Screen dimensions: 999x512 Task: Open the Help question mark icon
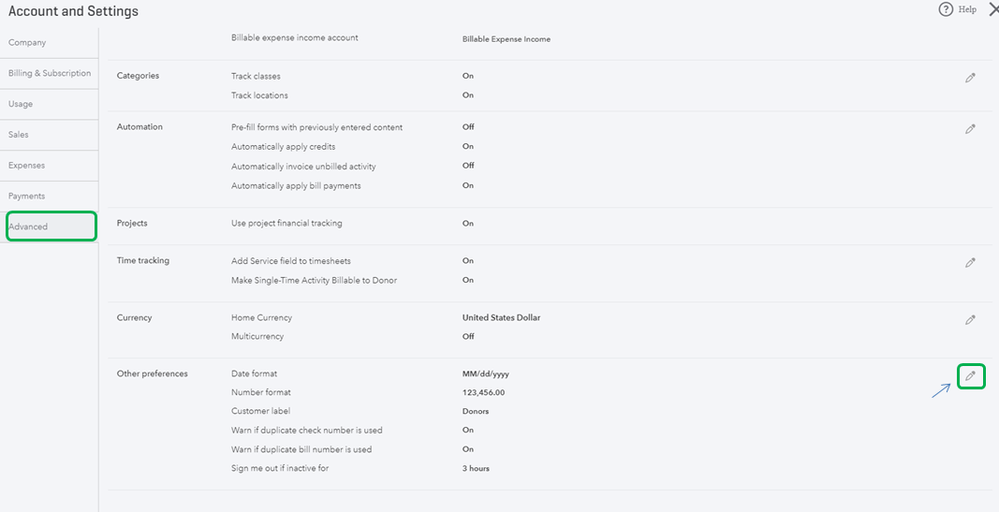[945, 10]
